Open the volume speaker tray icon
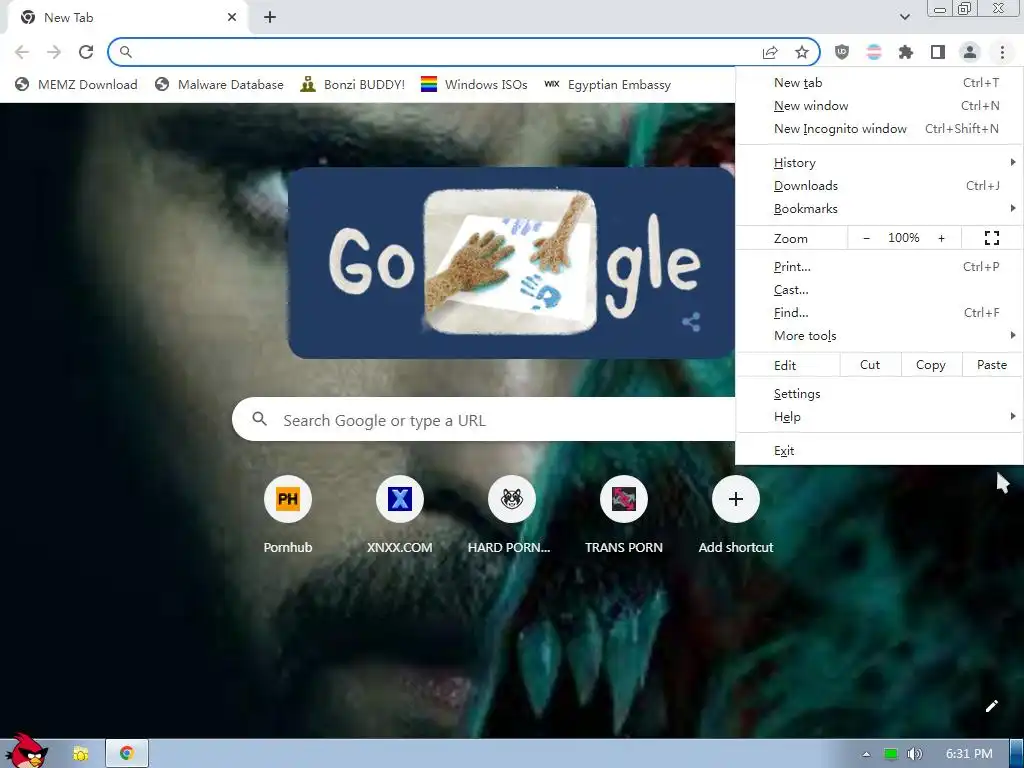The width and height of the screenshot is (1024, 768). [x=915, y=754]
